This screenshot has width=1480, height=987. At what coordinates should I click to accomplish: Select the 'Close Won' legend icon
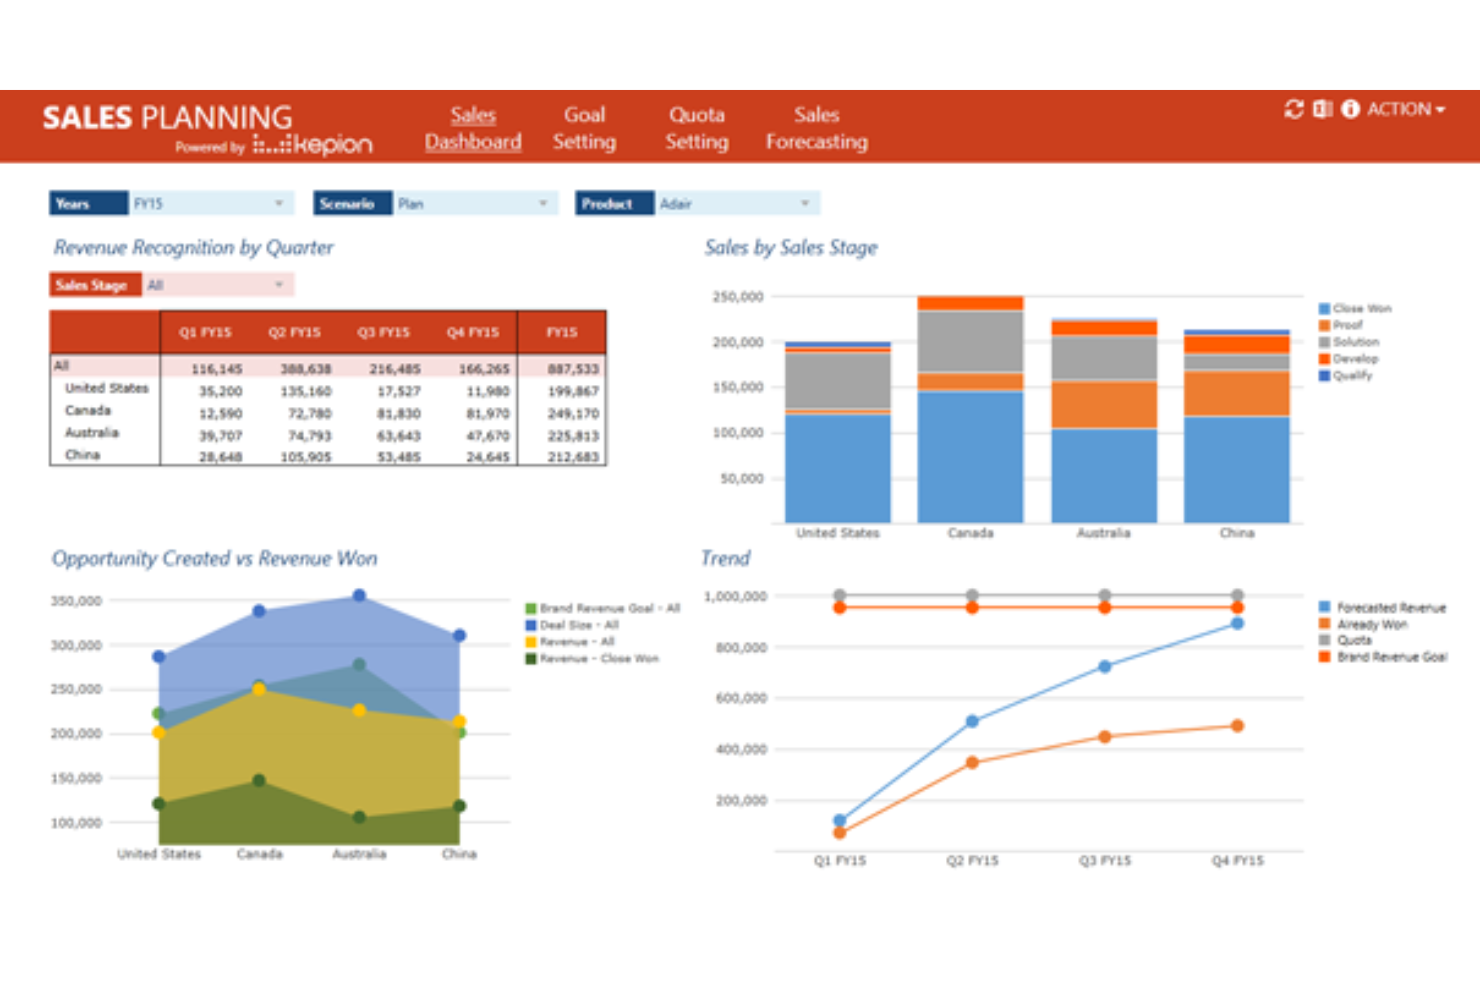pos(1325,308)
